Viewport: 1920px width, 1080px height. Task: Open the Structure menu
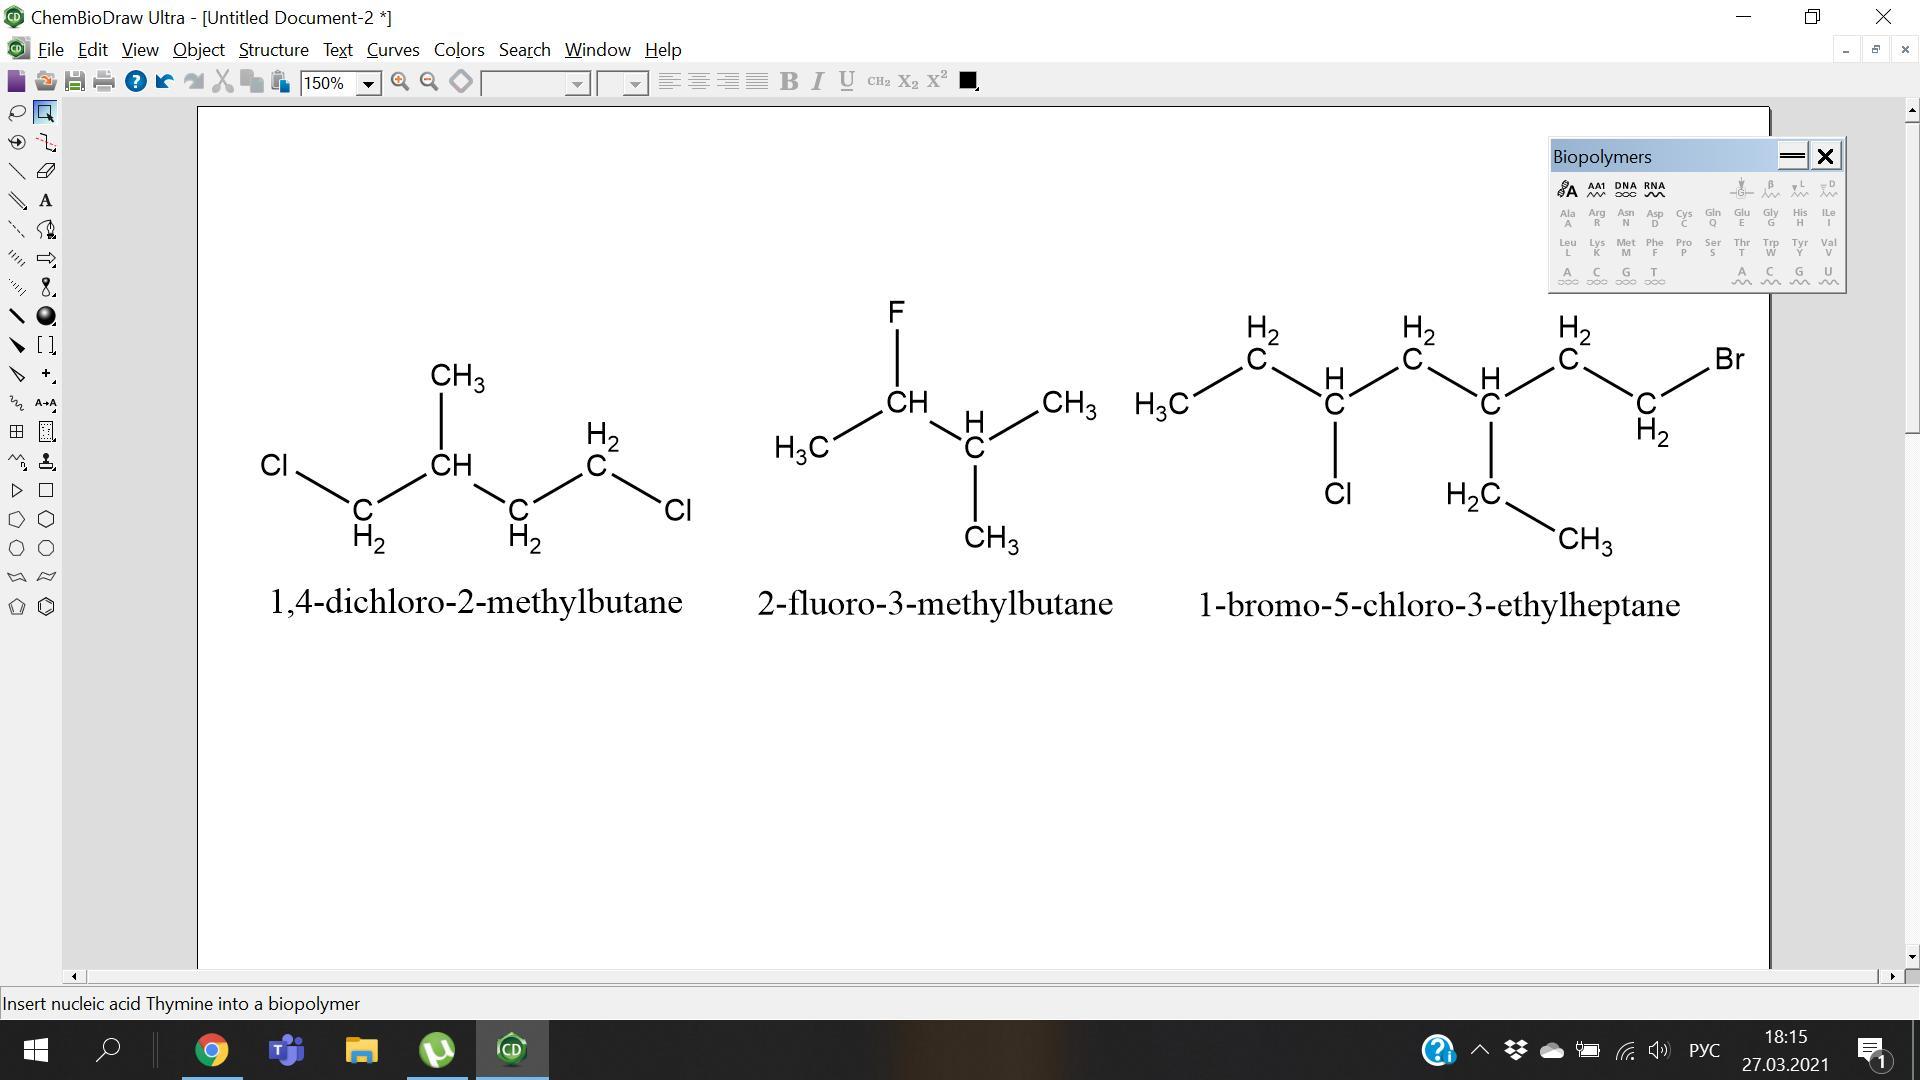tap(273, 50)
